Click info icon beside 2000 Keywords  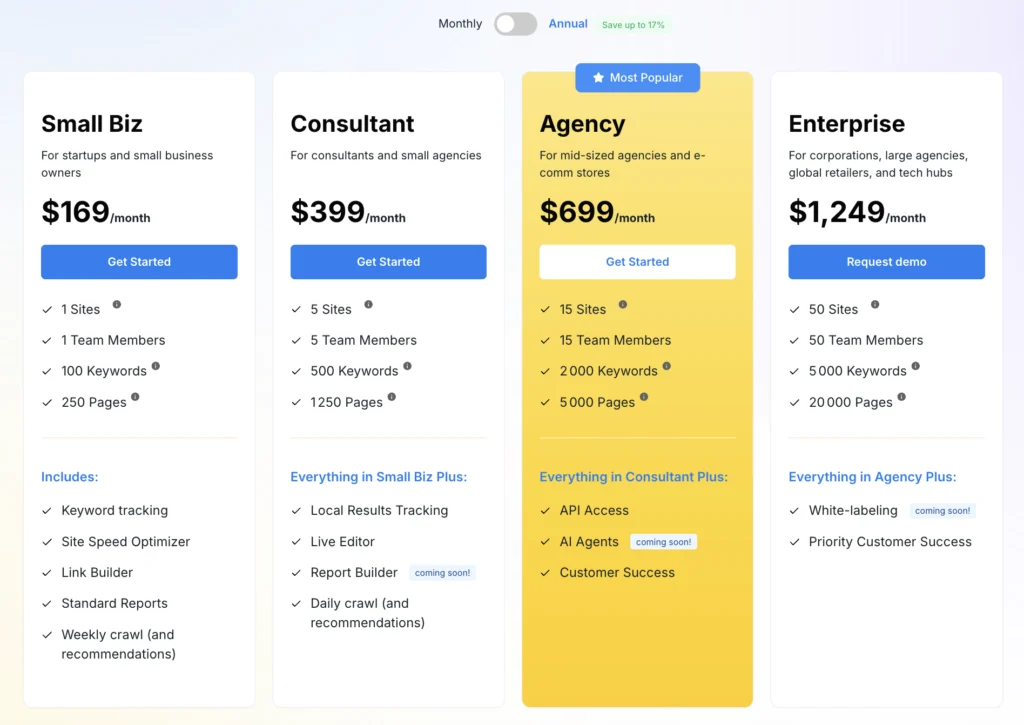tap(667, 366)
